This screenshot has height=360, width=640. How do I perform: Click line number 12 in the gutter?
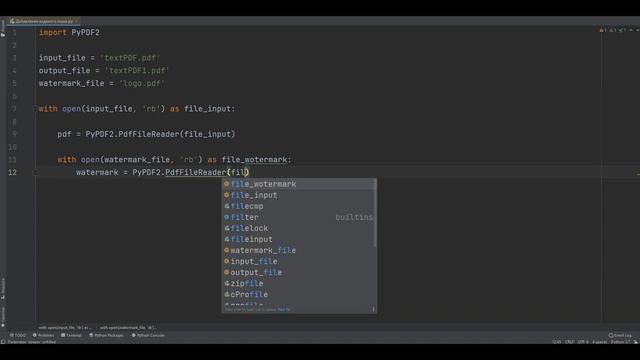[12, 172]
